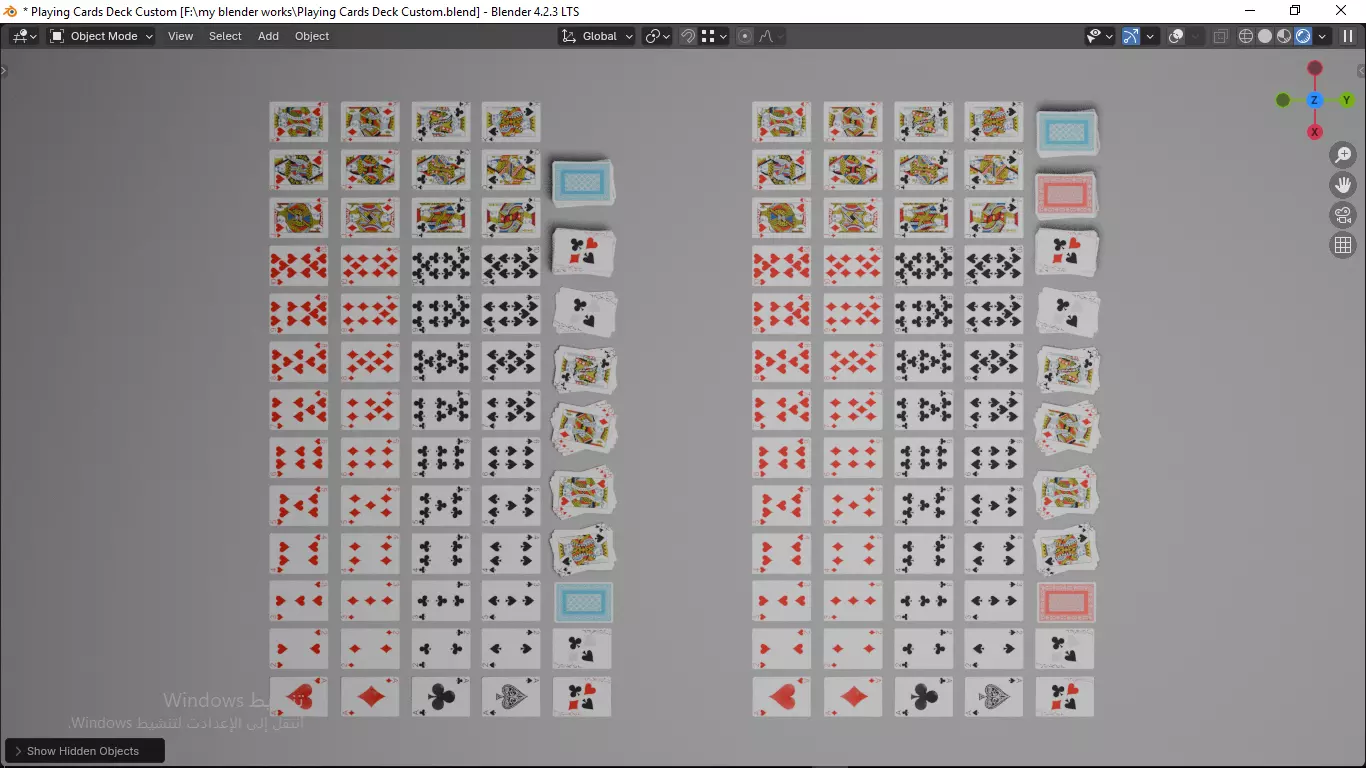
Task: Switch to material preview shading
Action: [1284, 36]
